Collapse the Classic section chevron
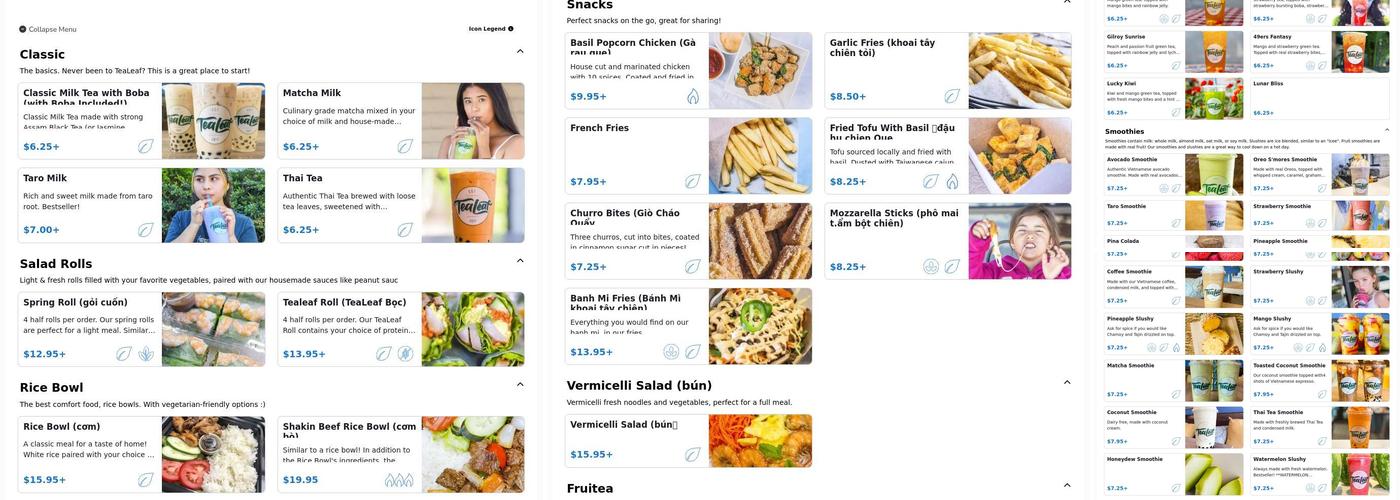 pos(520,51)
